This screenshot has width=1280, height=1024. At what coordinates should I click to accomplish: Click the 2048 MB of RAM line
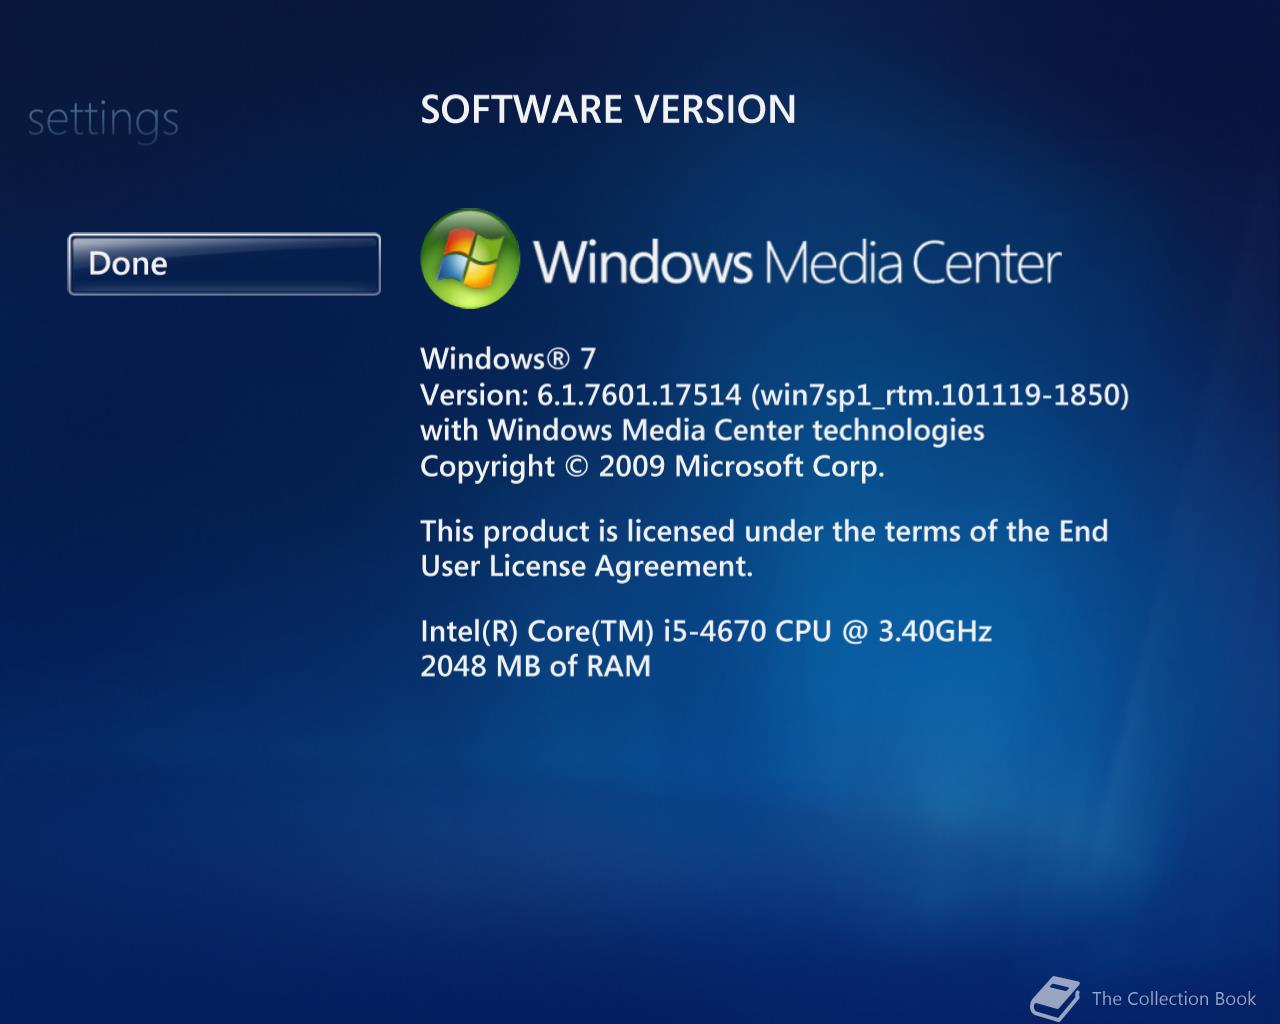tap(535, 666)
